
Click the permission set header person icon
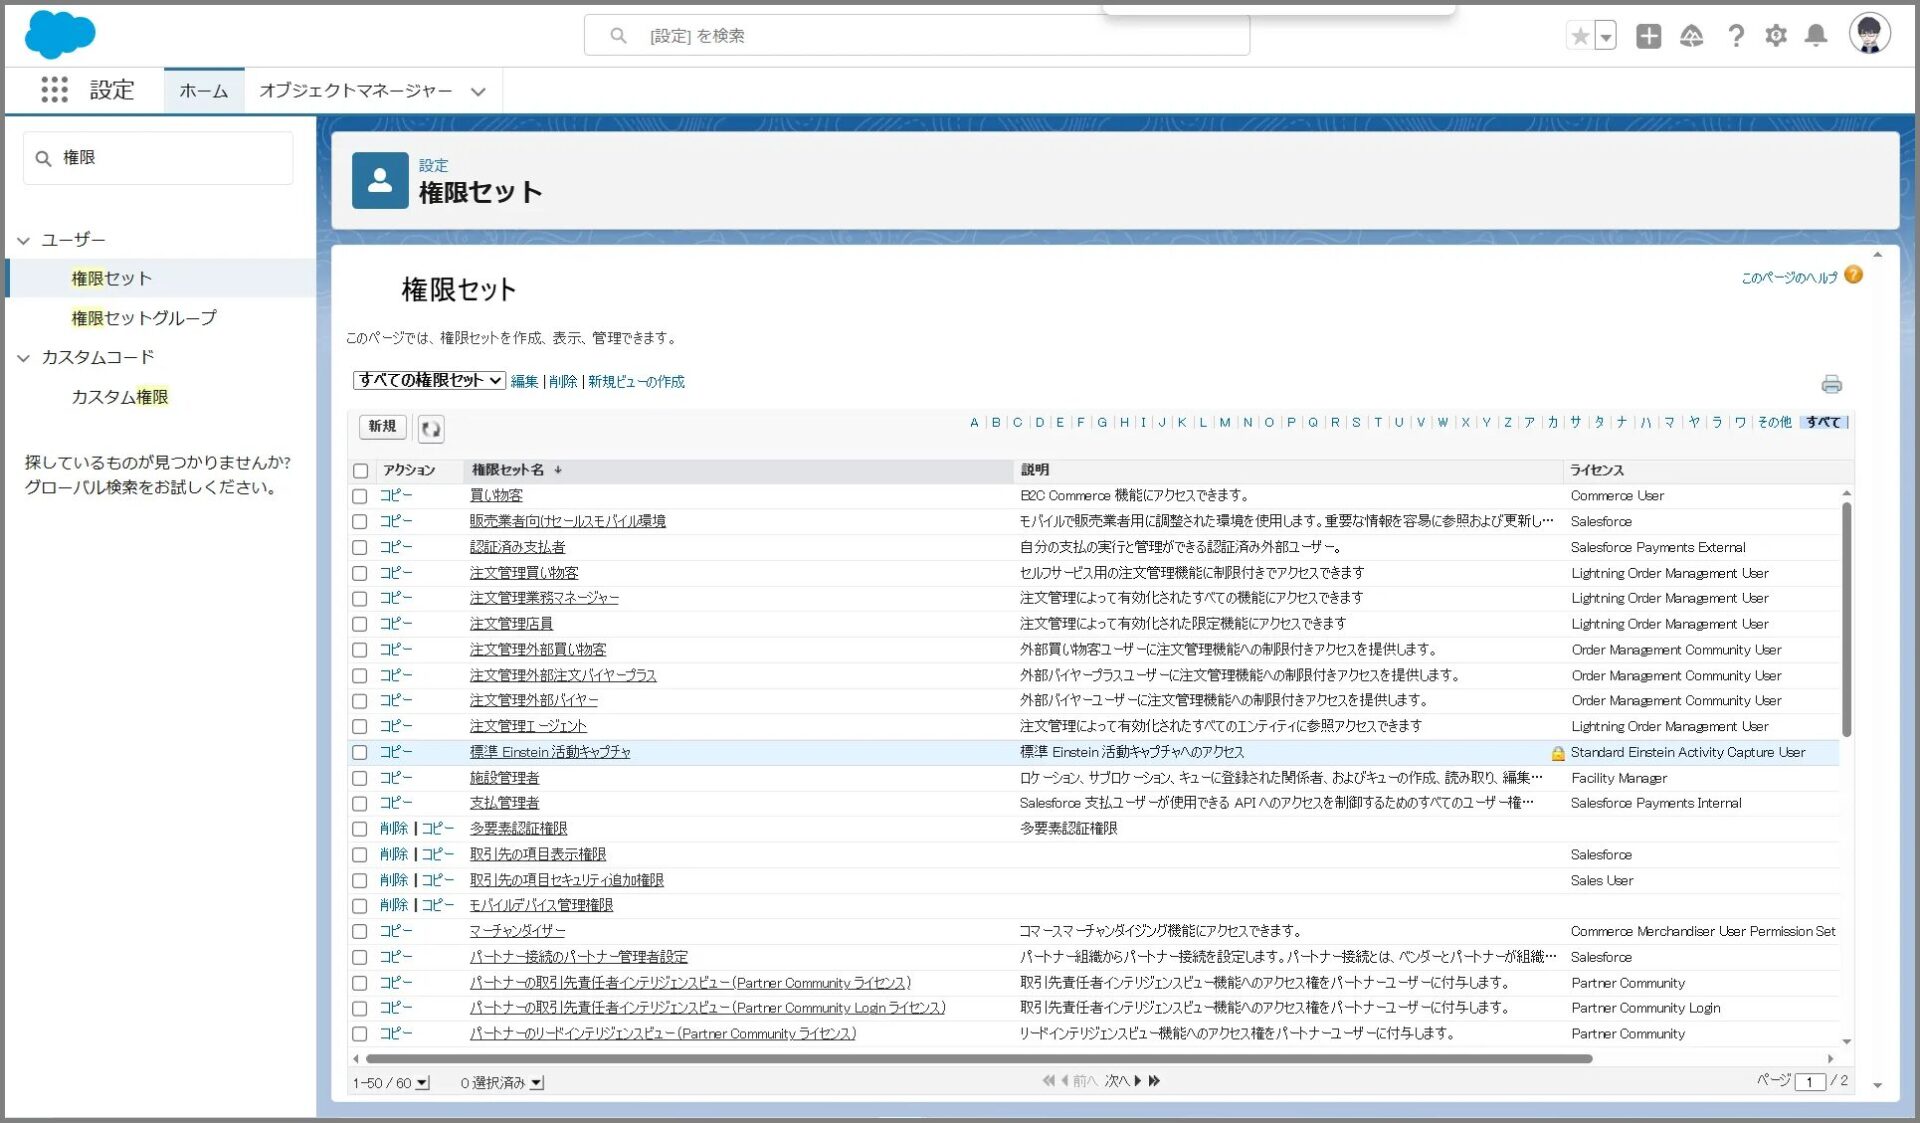380,180
